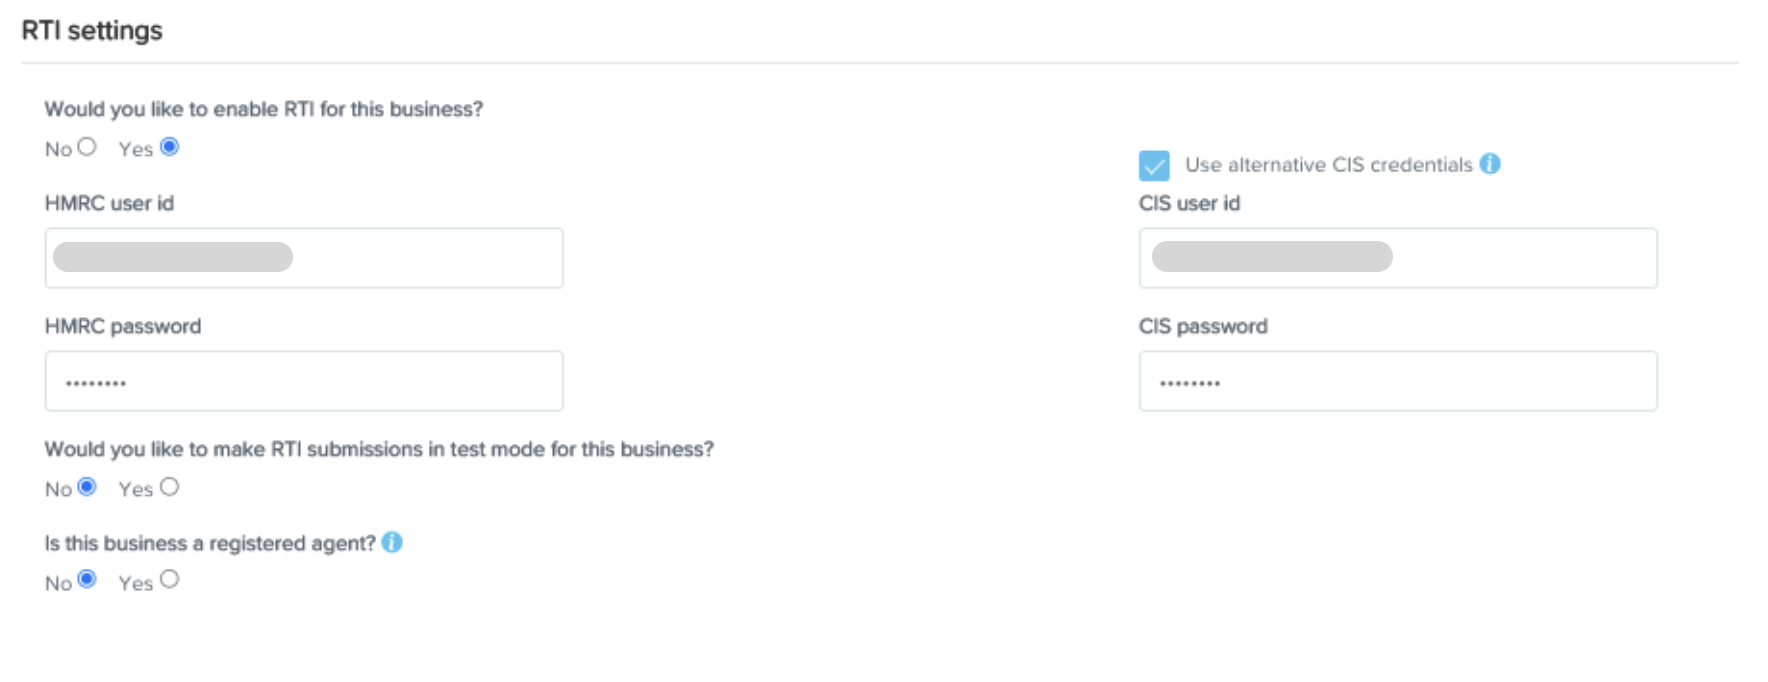This screenshot has height=682, width=1768.
Task: Click info icon beside registered agent question
Action: pos(392,542)
